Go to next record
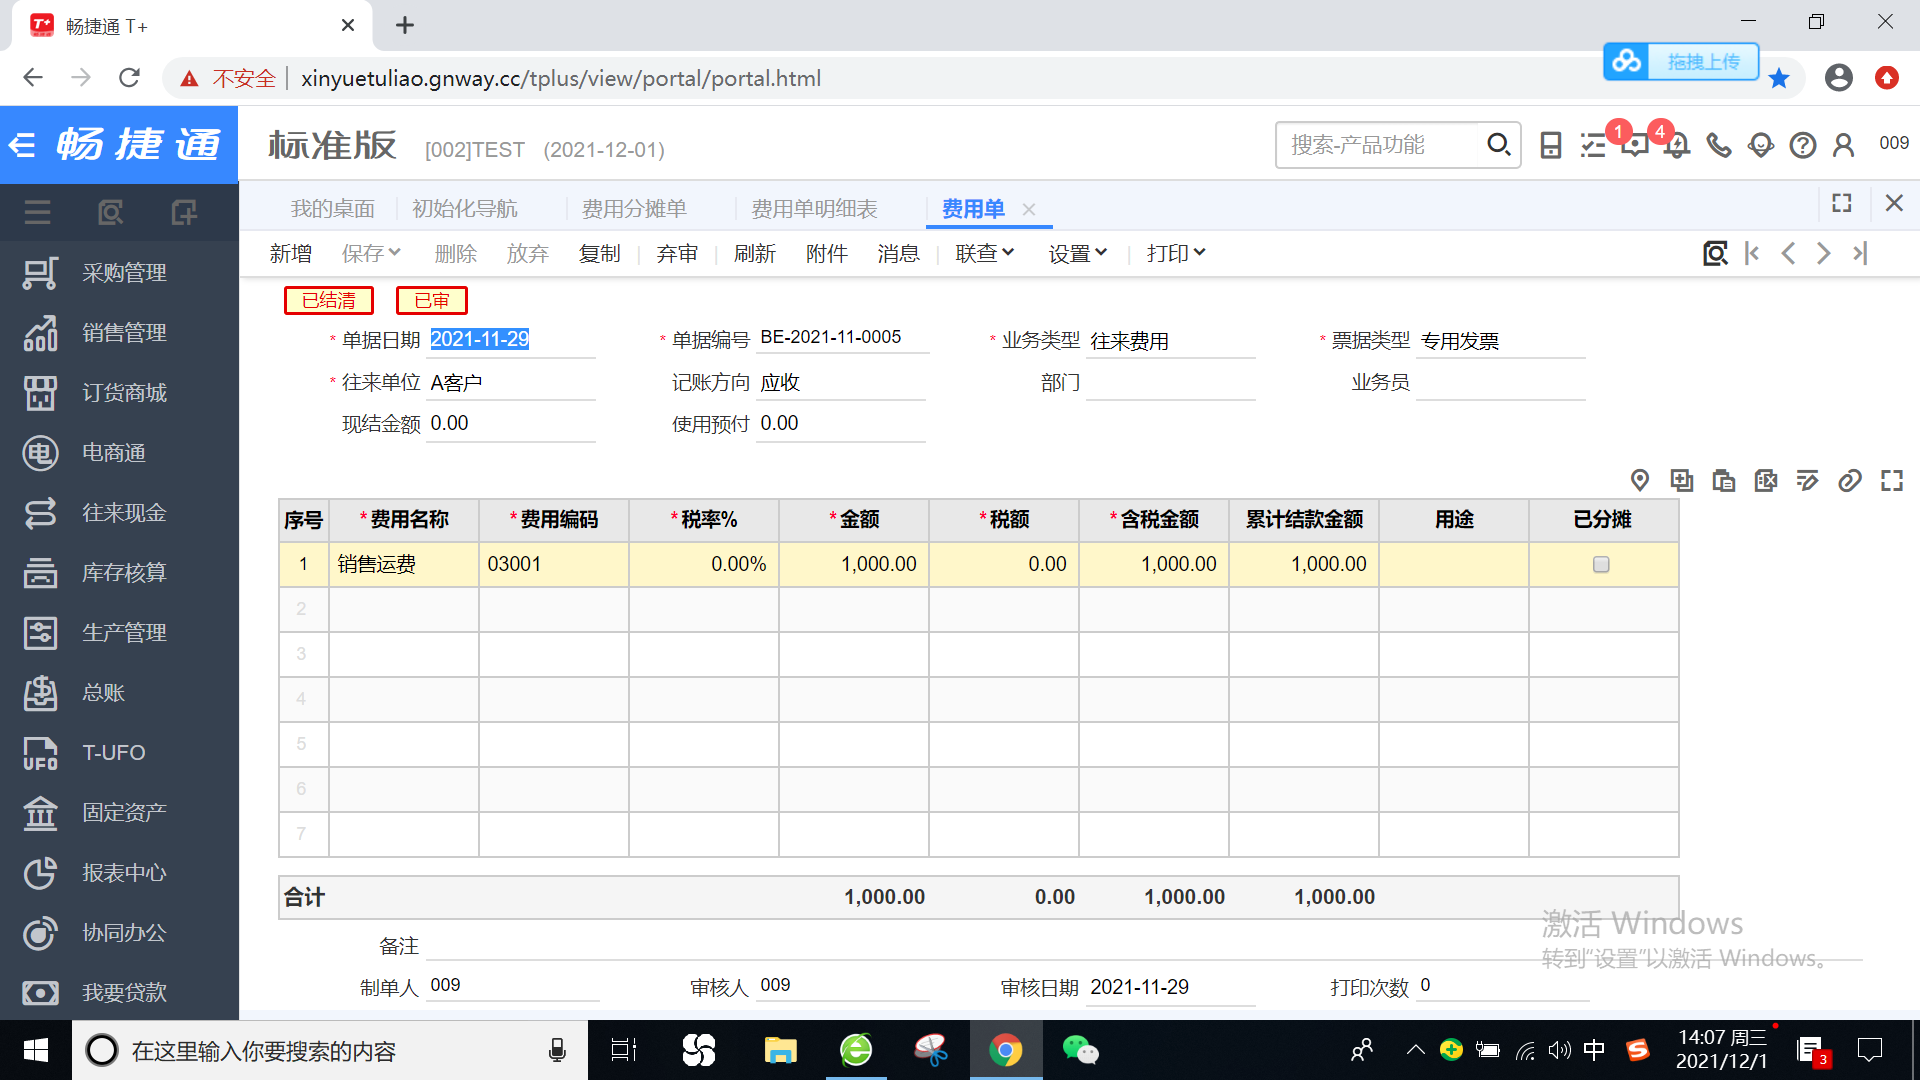The height and width of the screenshot is (1080, 1920). (x=1824, y=253)
